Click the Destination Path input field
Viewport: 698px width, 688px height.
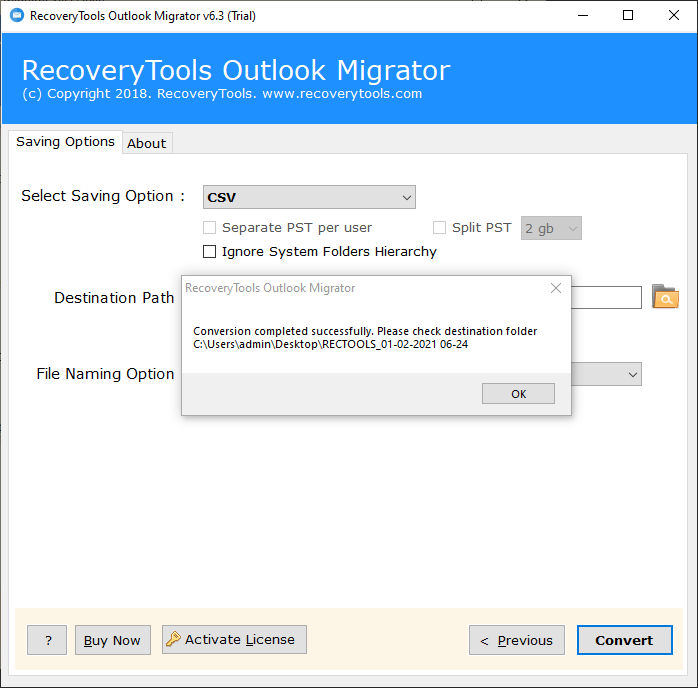606,297
